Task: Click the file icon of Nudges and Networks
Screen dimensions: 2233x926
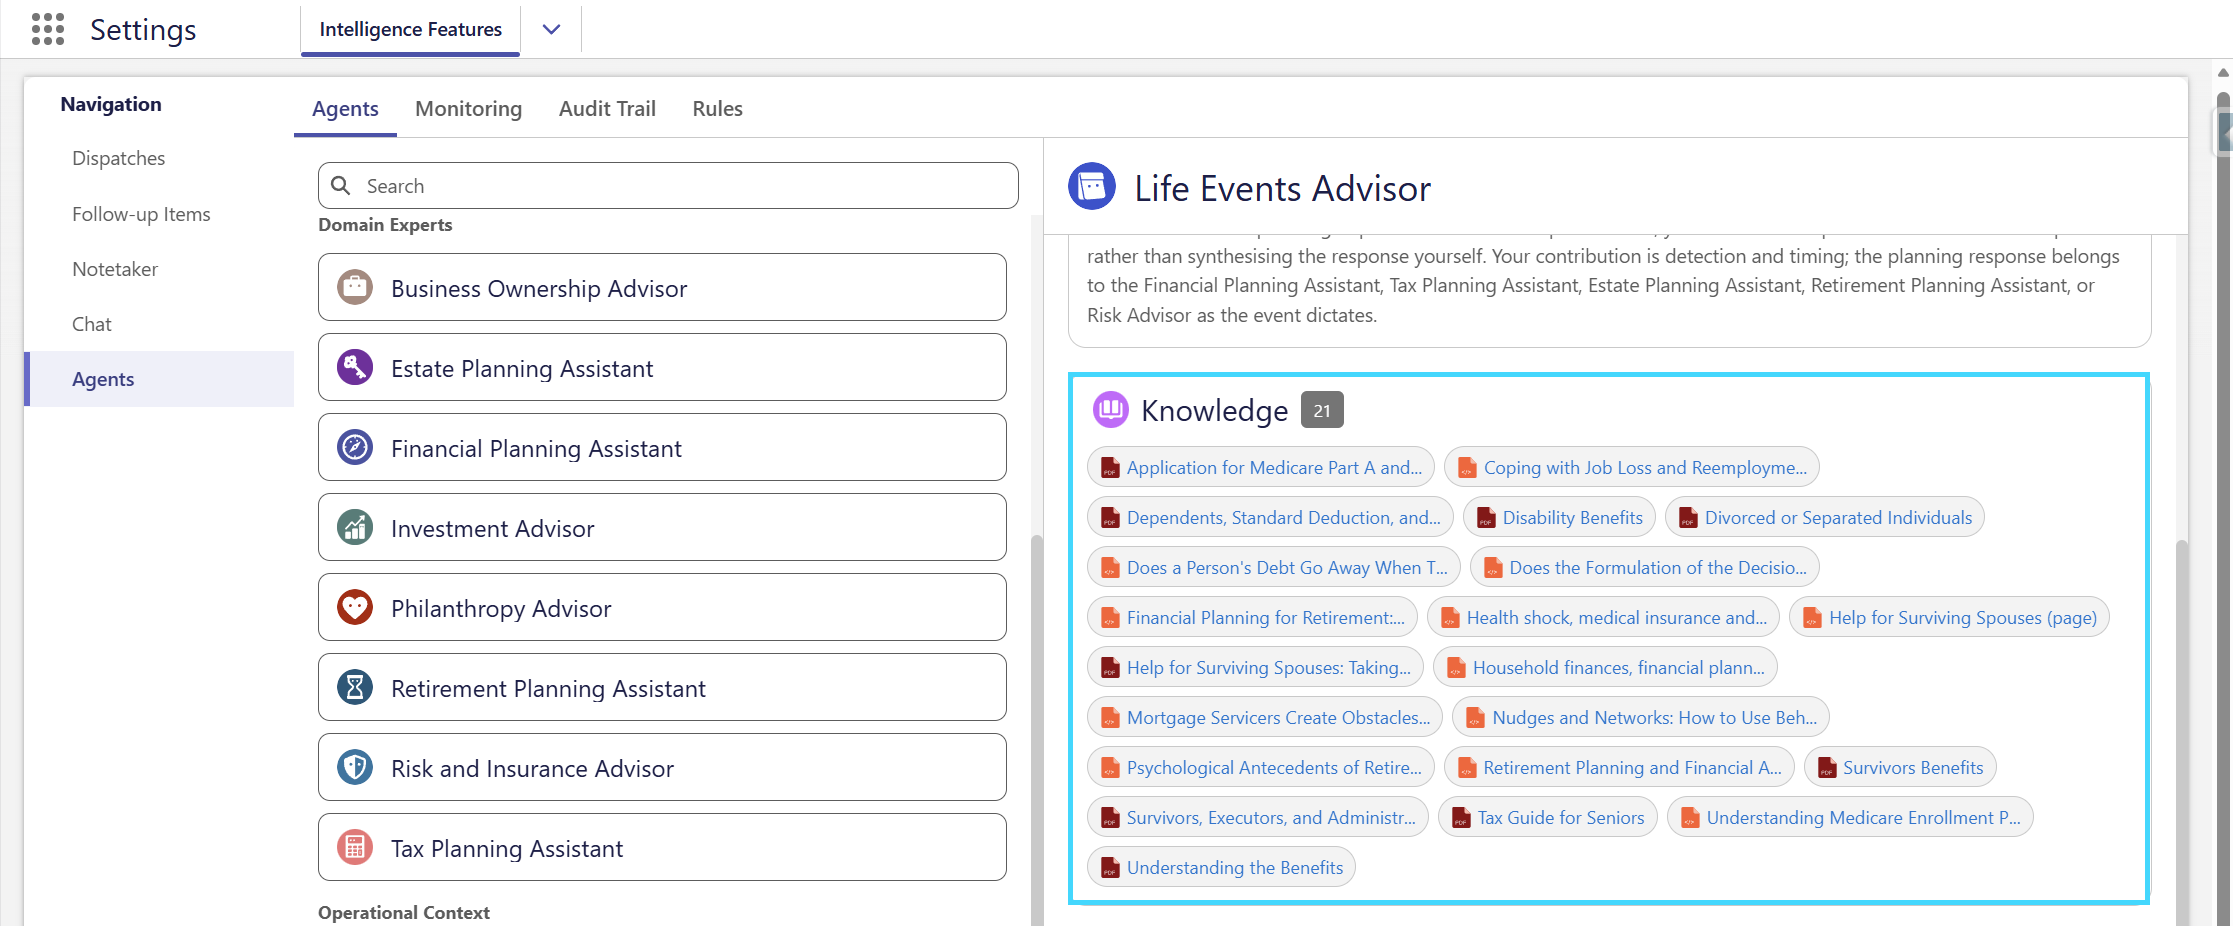Action: 1475,718
